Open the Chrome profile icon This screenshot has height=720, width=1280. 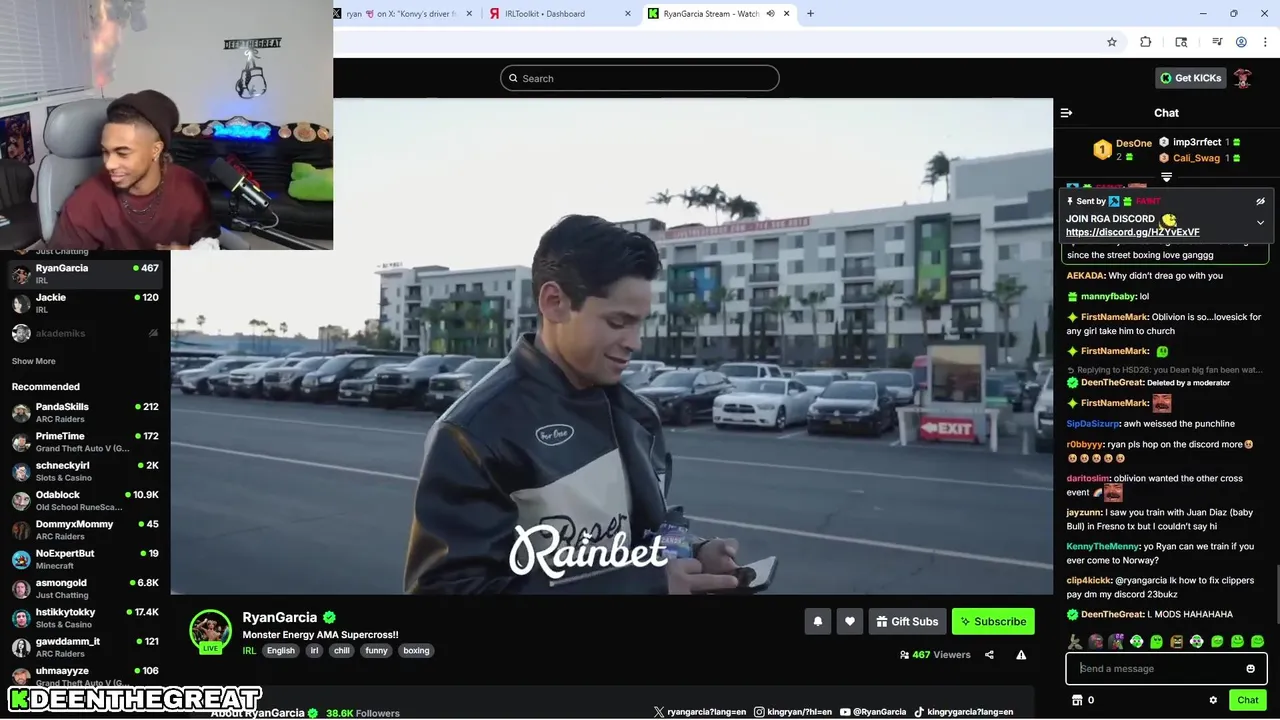click(1241, 42)
